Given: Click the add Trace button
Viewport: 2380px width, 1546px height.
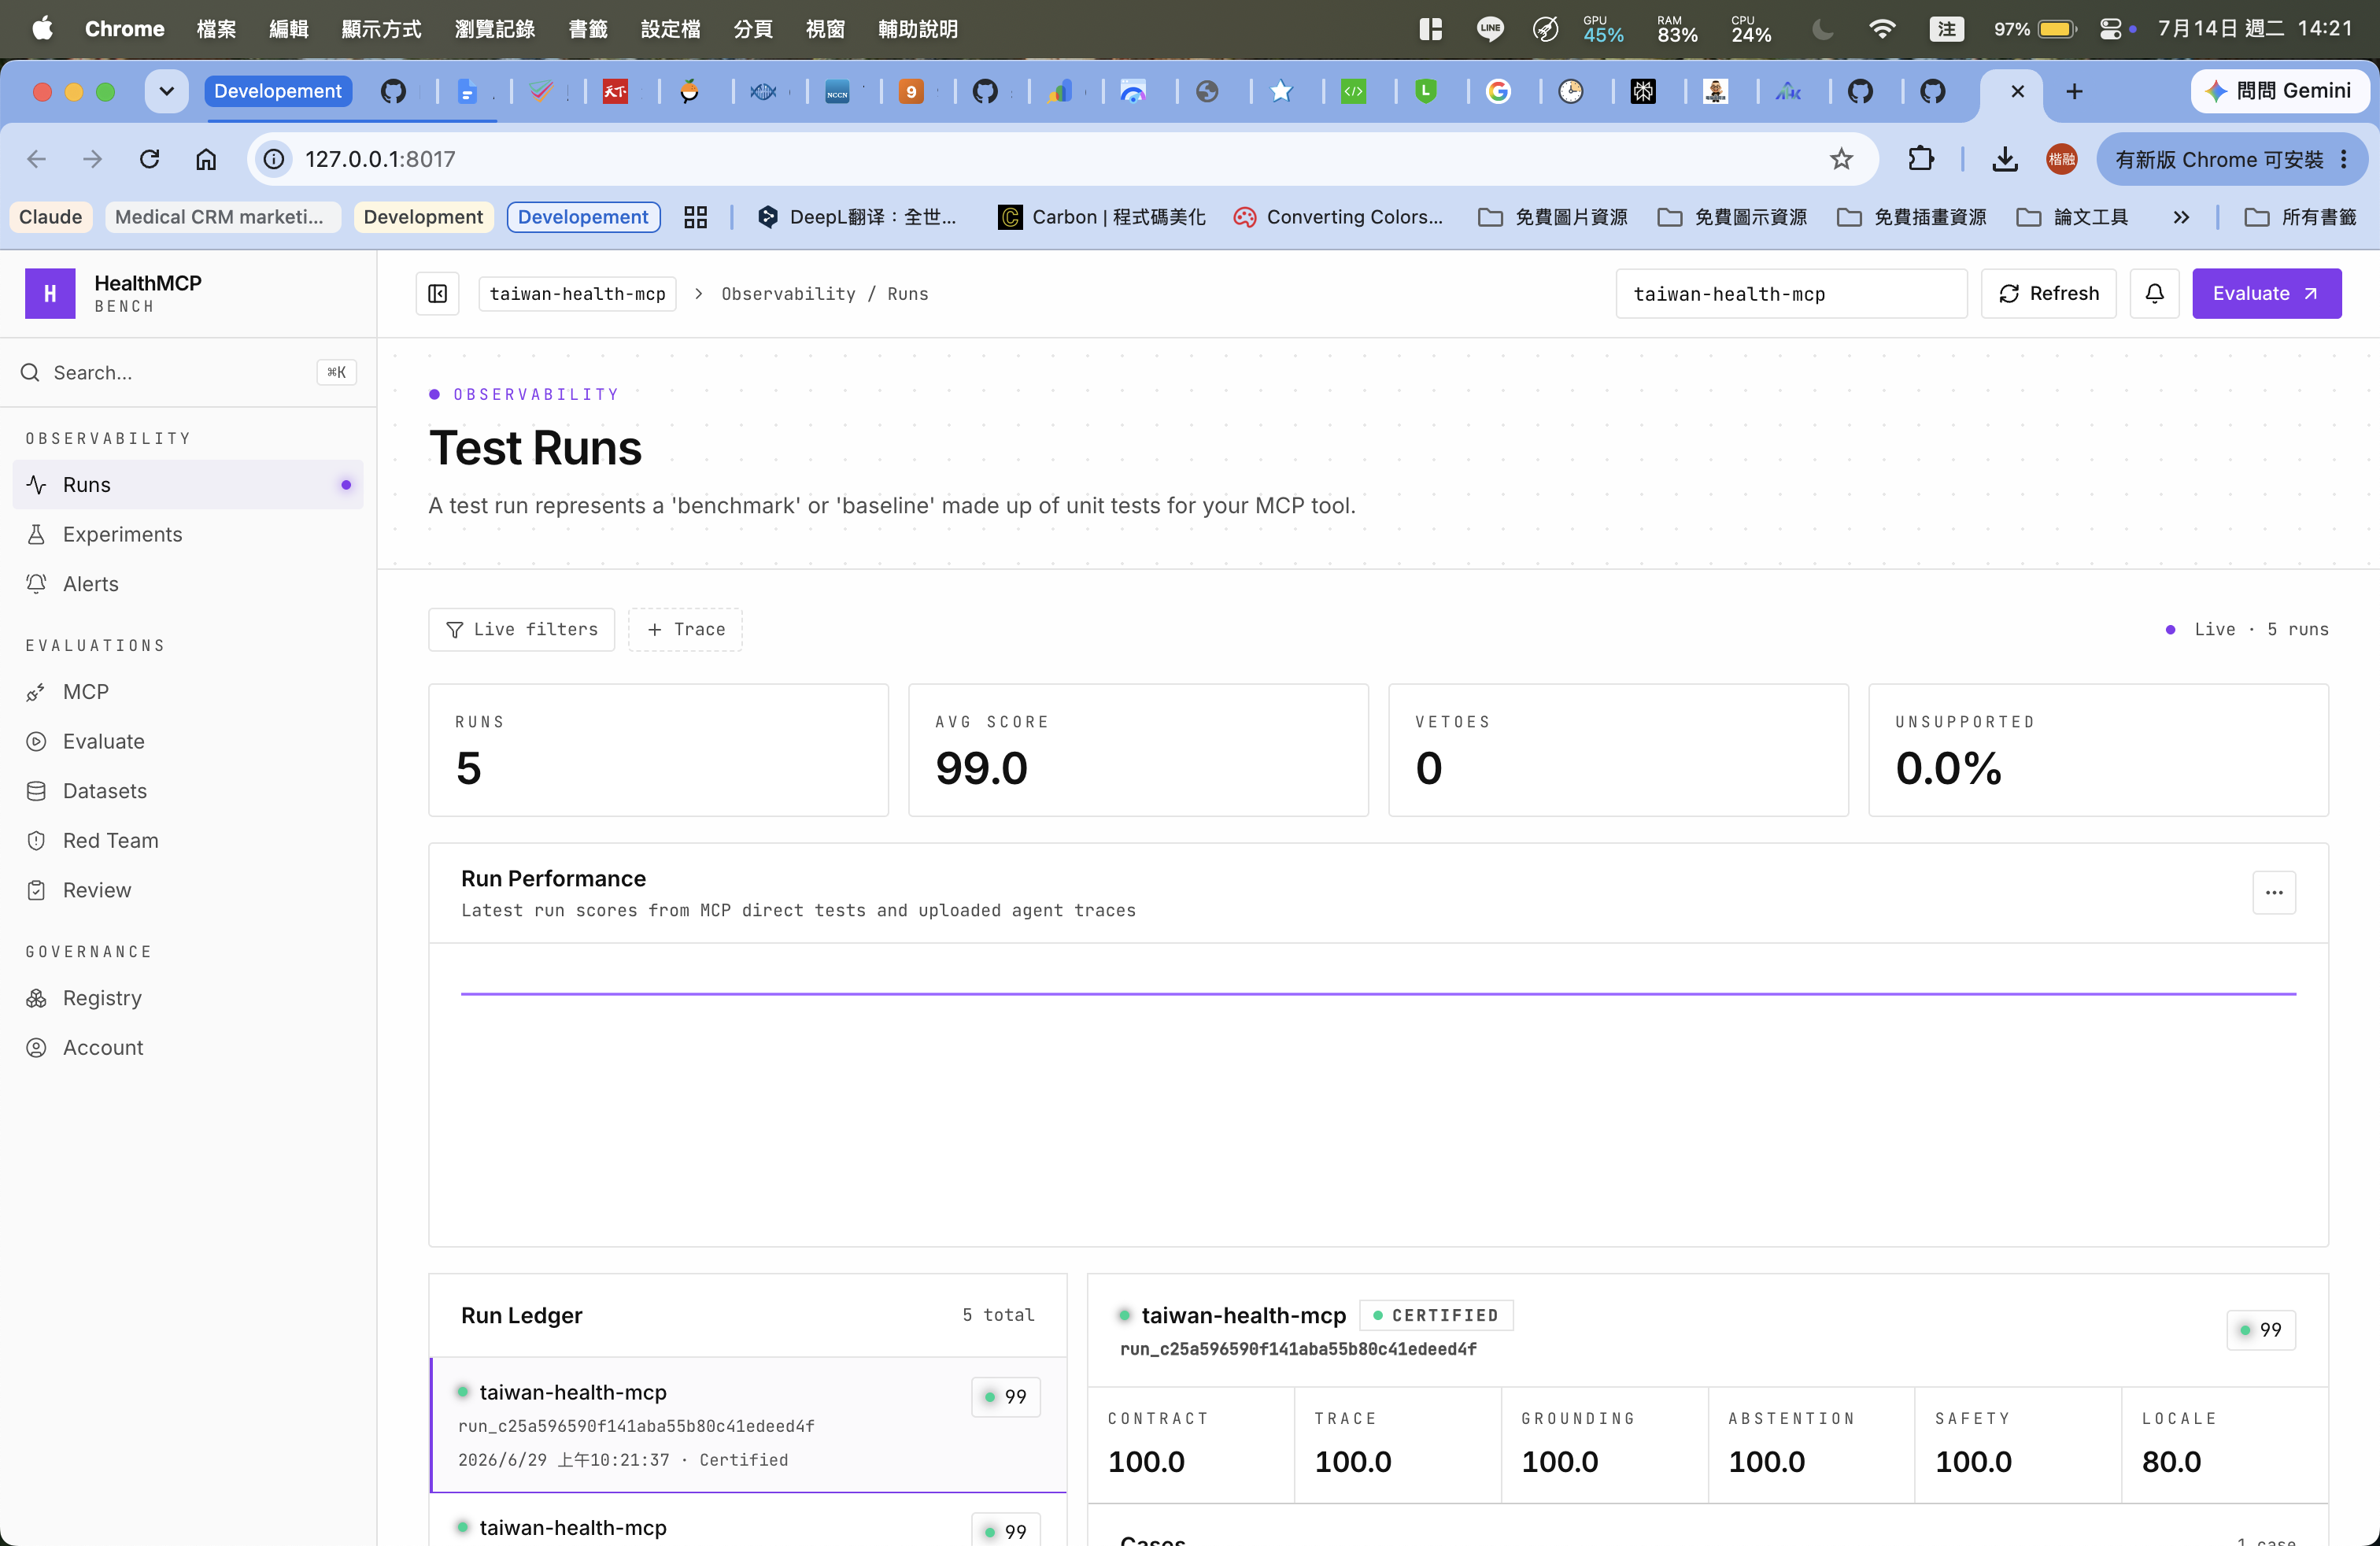Looking at the screenshot, I should pyautogui.click(x=685, y=629).
